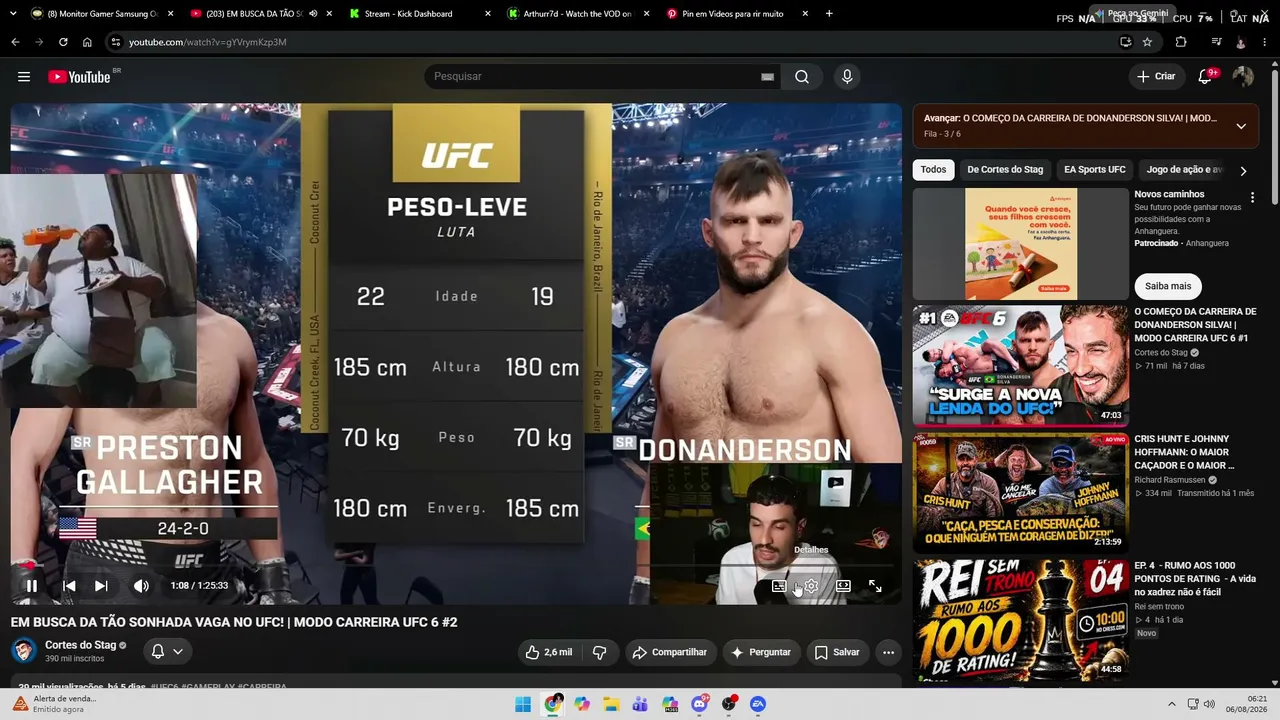Open the Windows Start menu
This screenshot has height=720, width=1280.
click(x=523, y=704)
